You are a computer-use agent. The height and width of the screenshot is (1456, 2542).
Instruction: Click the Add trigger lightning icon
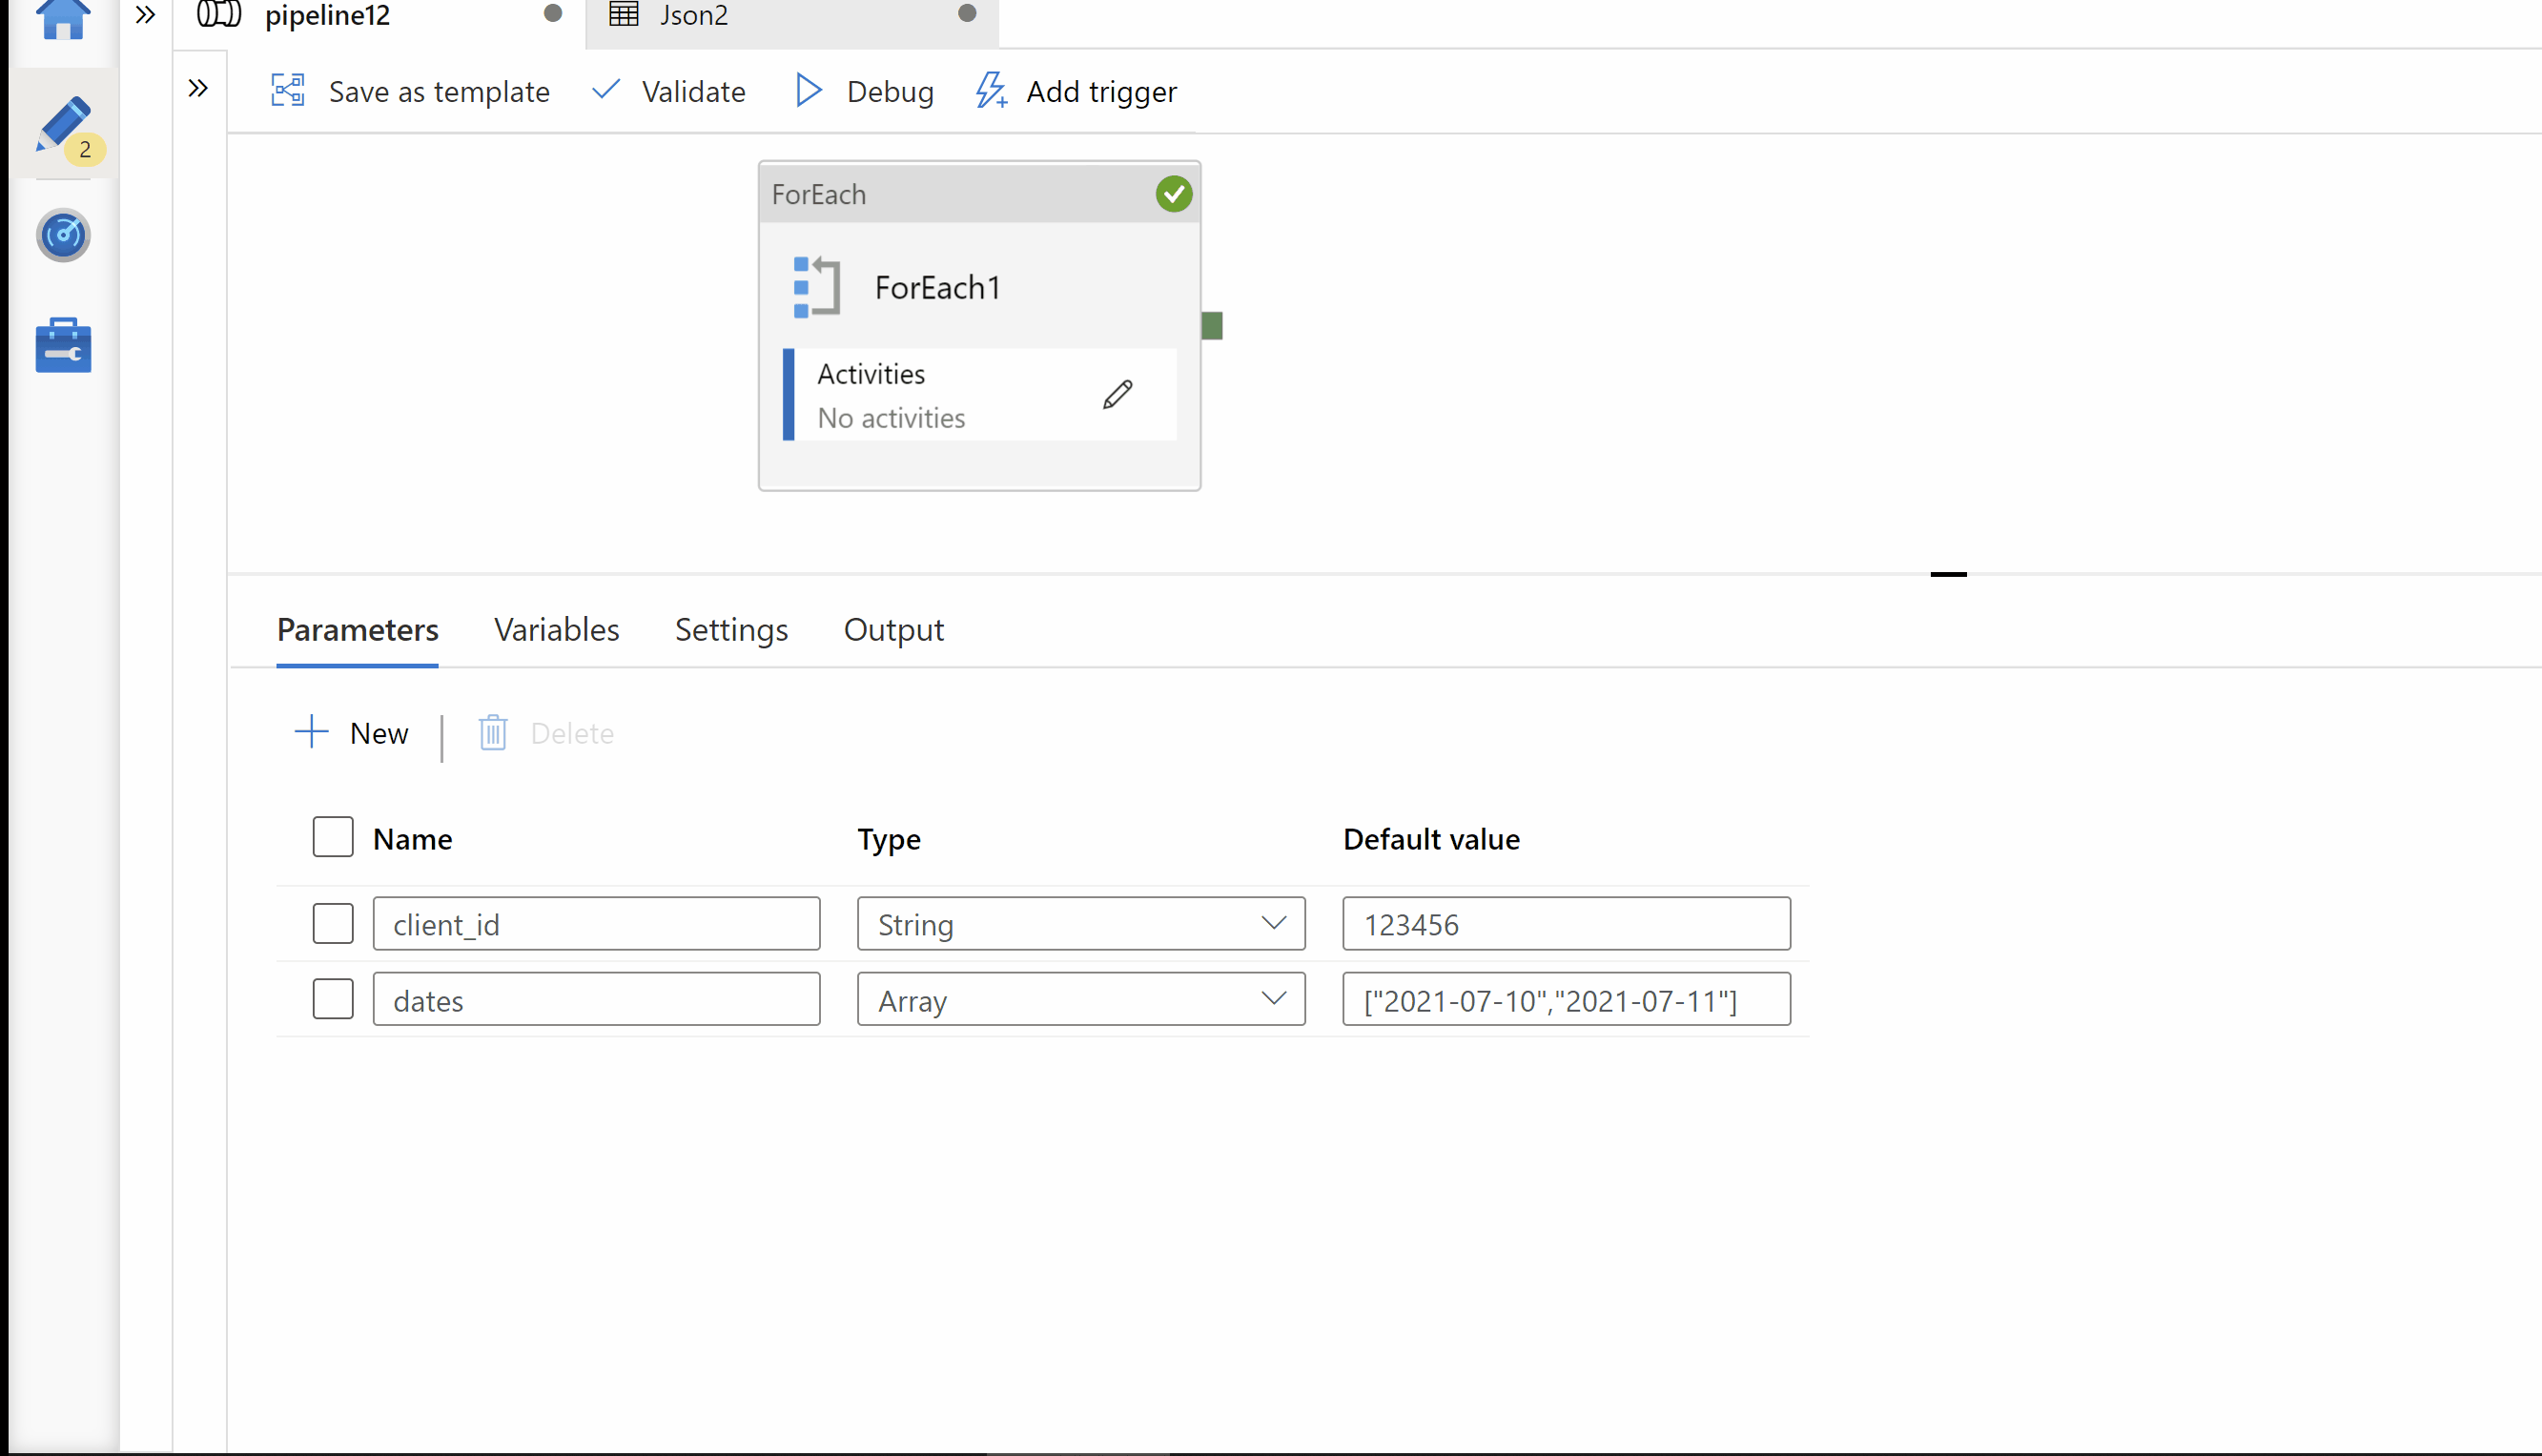pyautogui.click(x=991, y=91)
